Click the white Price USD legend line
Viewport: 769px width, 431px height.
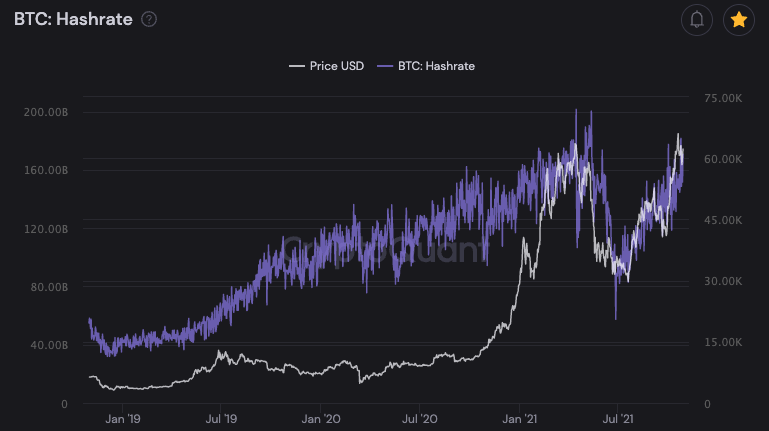(297, 66)
